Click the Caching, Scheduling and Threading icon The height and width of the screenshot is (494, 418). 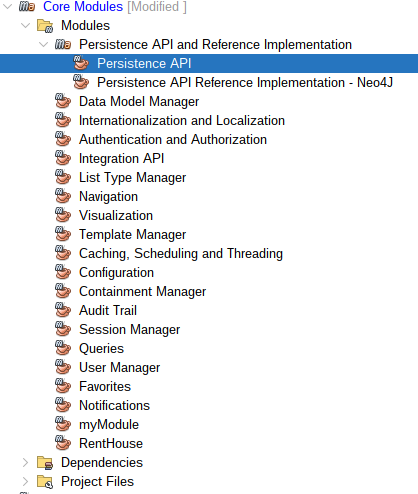(63, 253)
